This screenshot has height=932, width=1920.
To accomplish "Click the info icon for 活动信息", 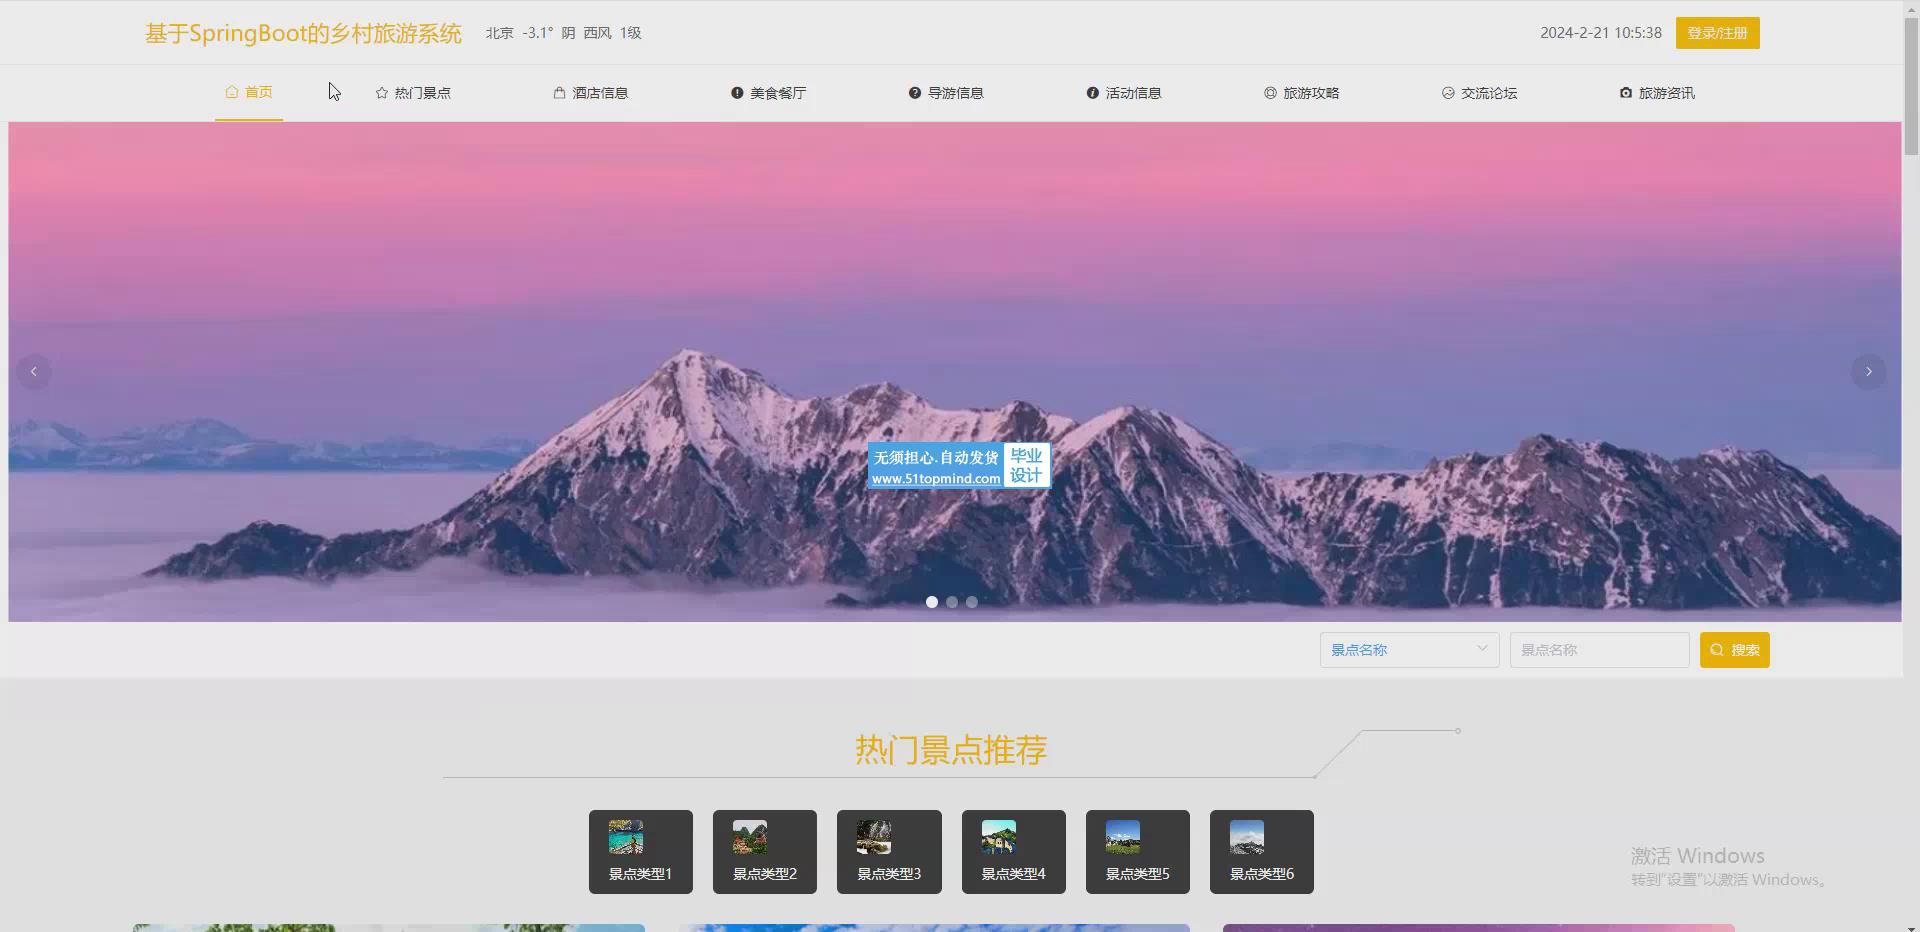I will (1093, 93).
